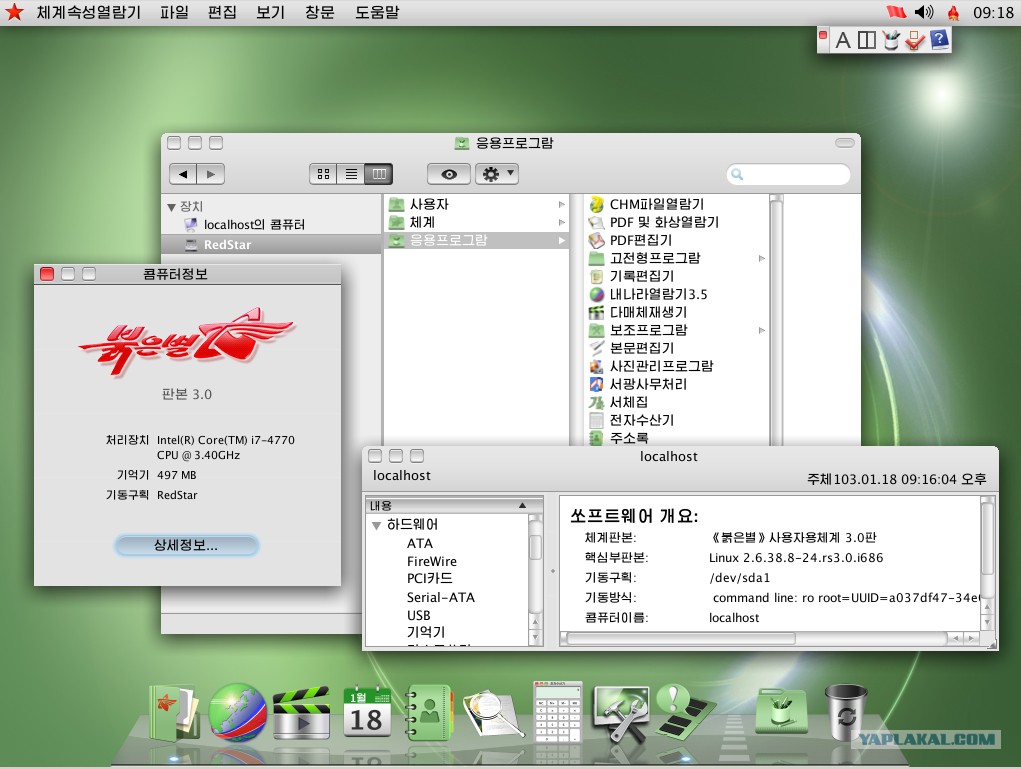Expand the 보조프로그램 folder arrow

[762, 330]
